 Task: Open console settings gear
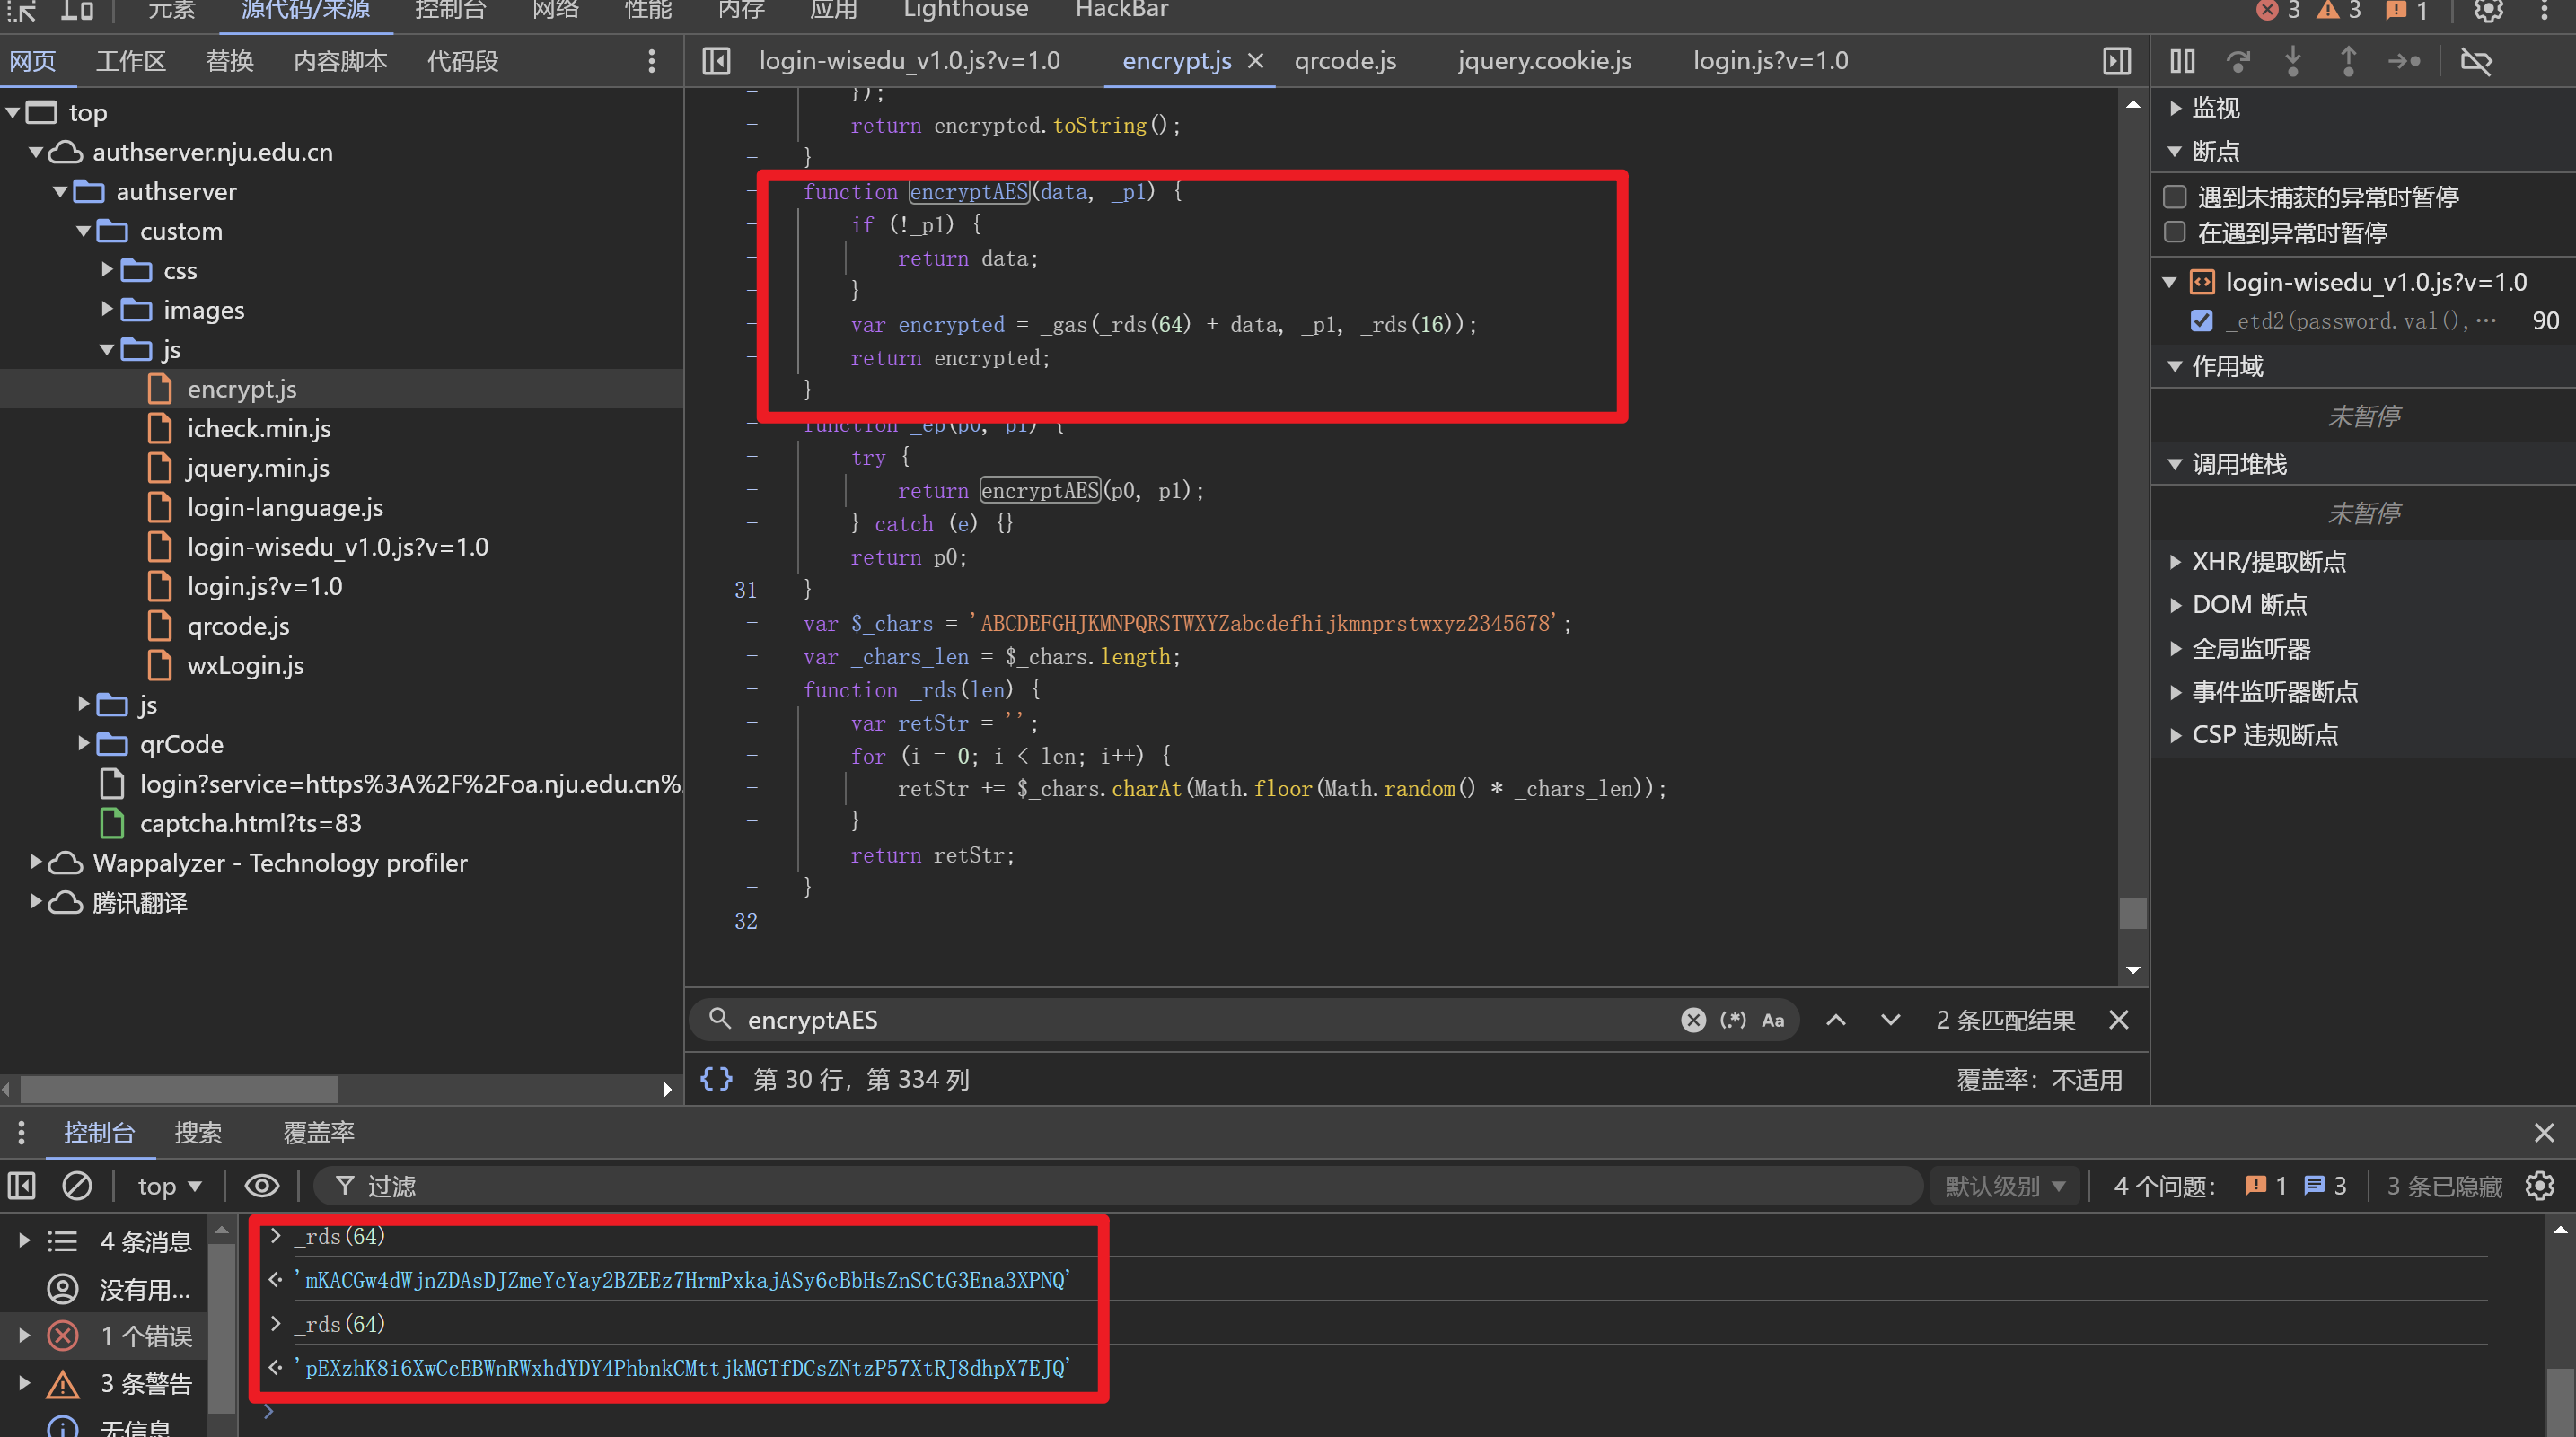pos(2540,1186)
